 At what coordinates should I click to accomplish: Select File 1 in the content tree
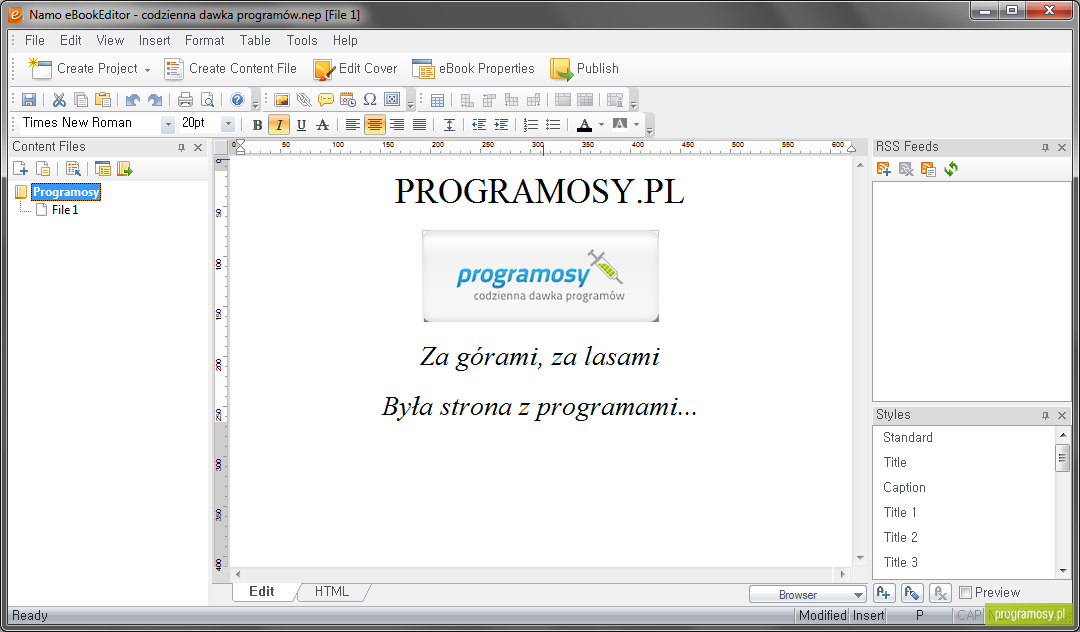[65, 209]
